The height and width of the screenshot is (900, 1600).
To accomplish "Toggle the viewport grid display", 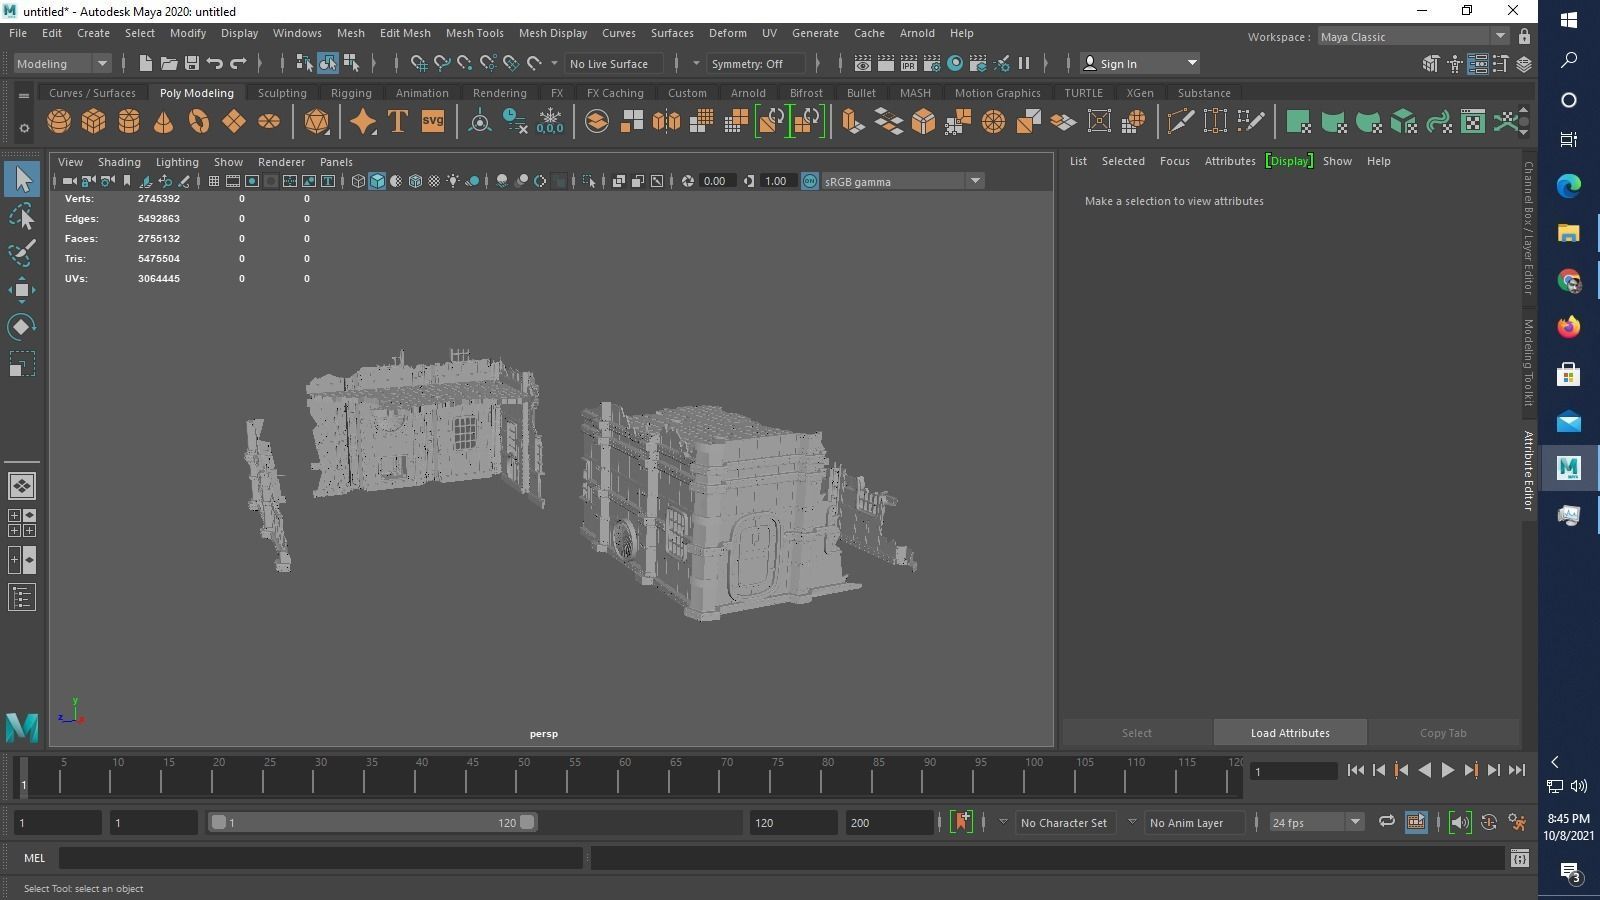I will point(214,181).
